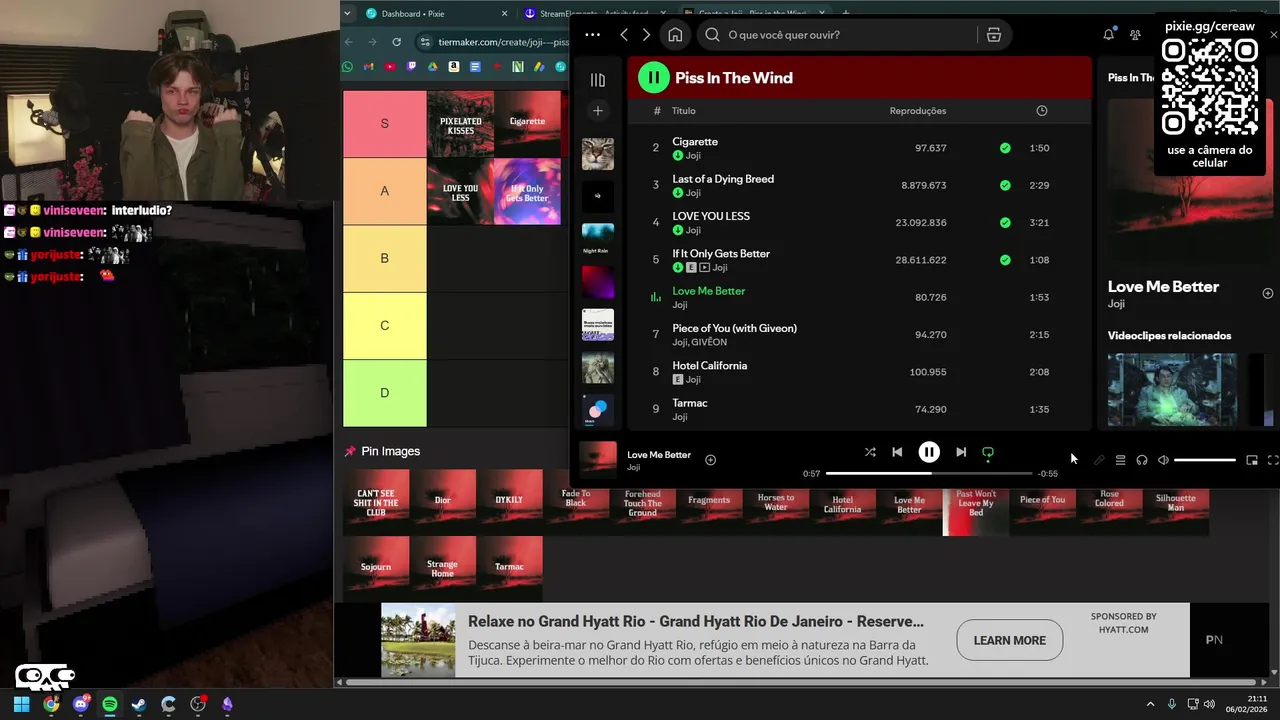
Task: Sort tracks by the Título column header
Action: pos(684,111)
